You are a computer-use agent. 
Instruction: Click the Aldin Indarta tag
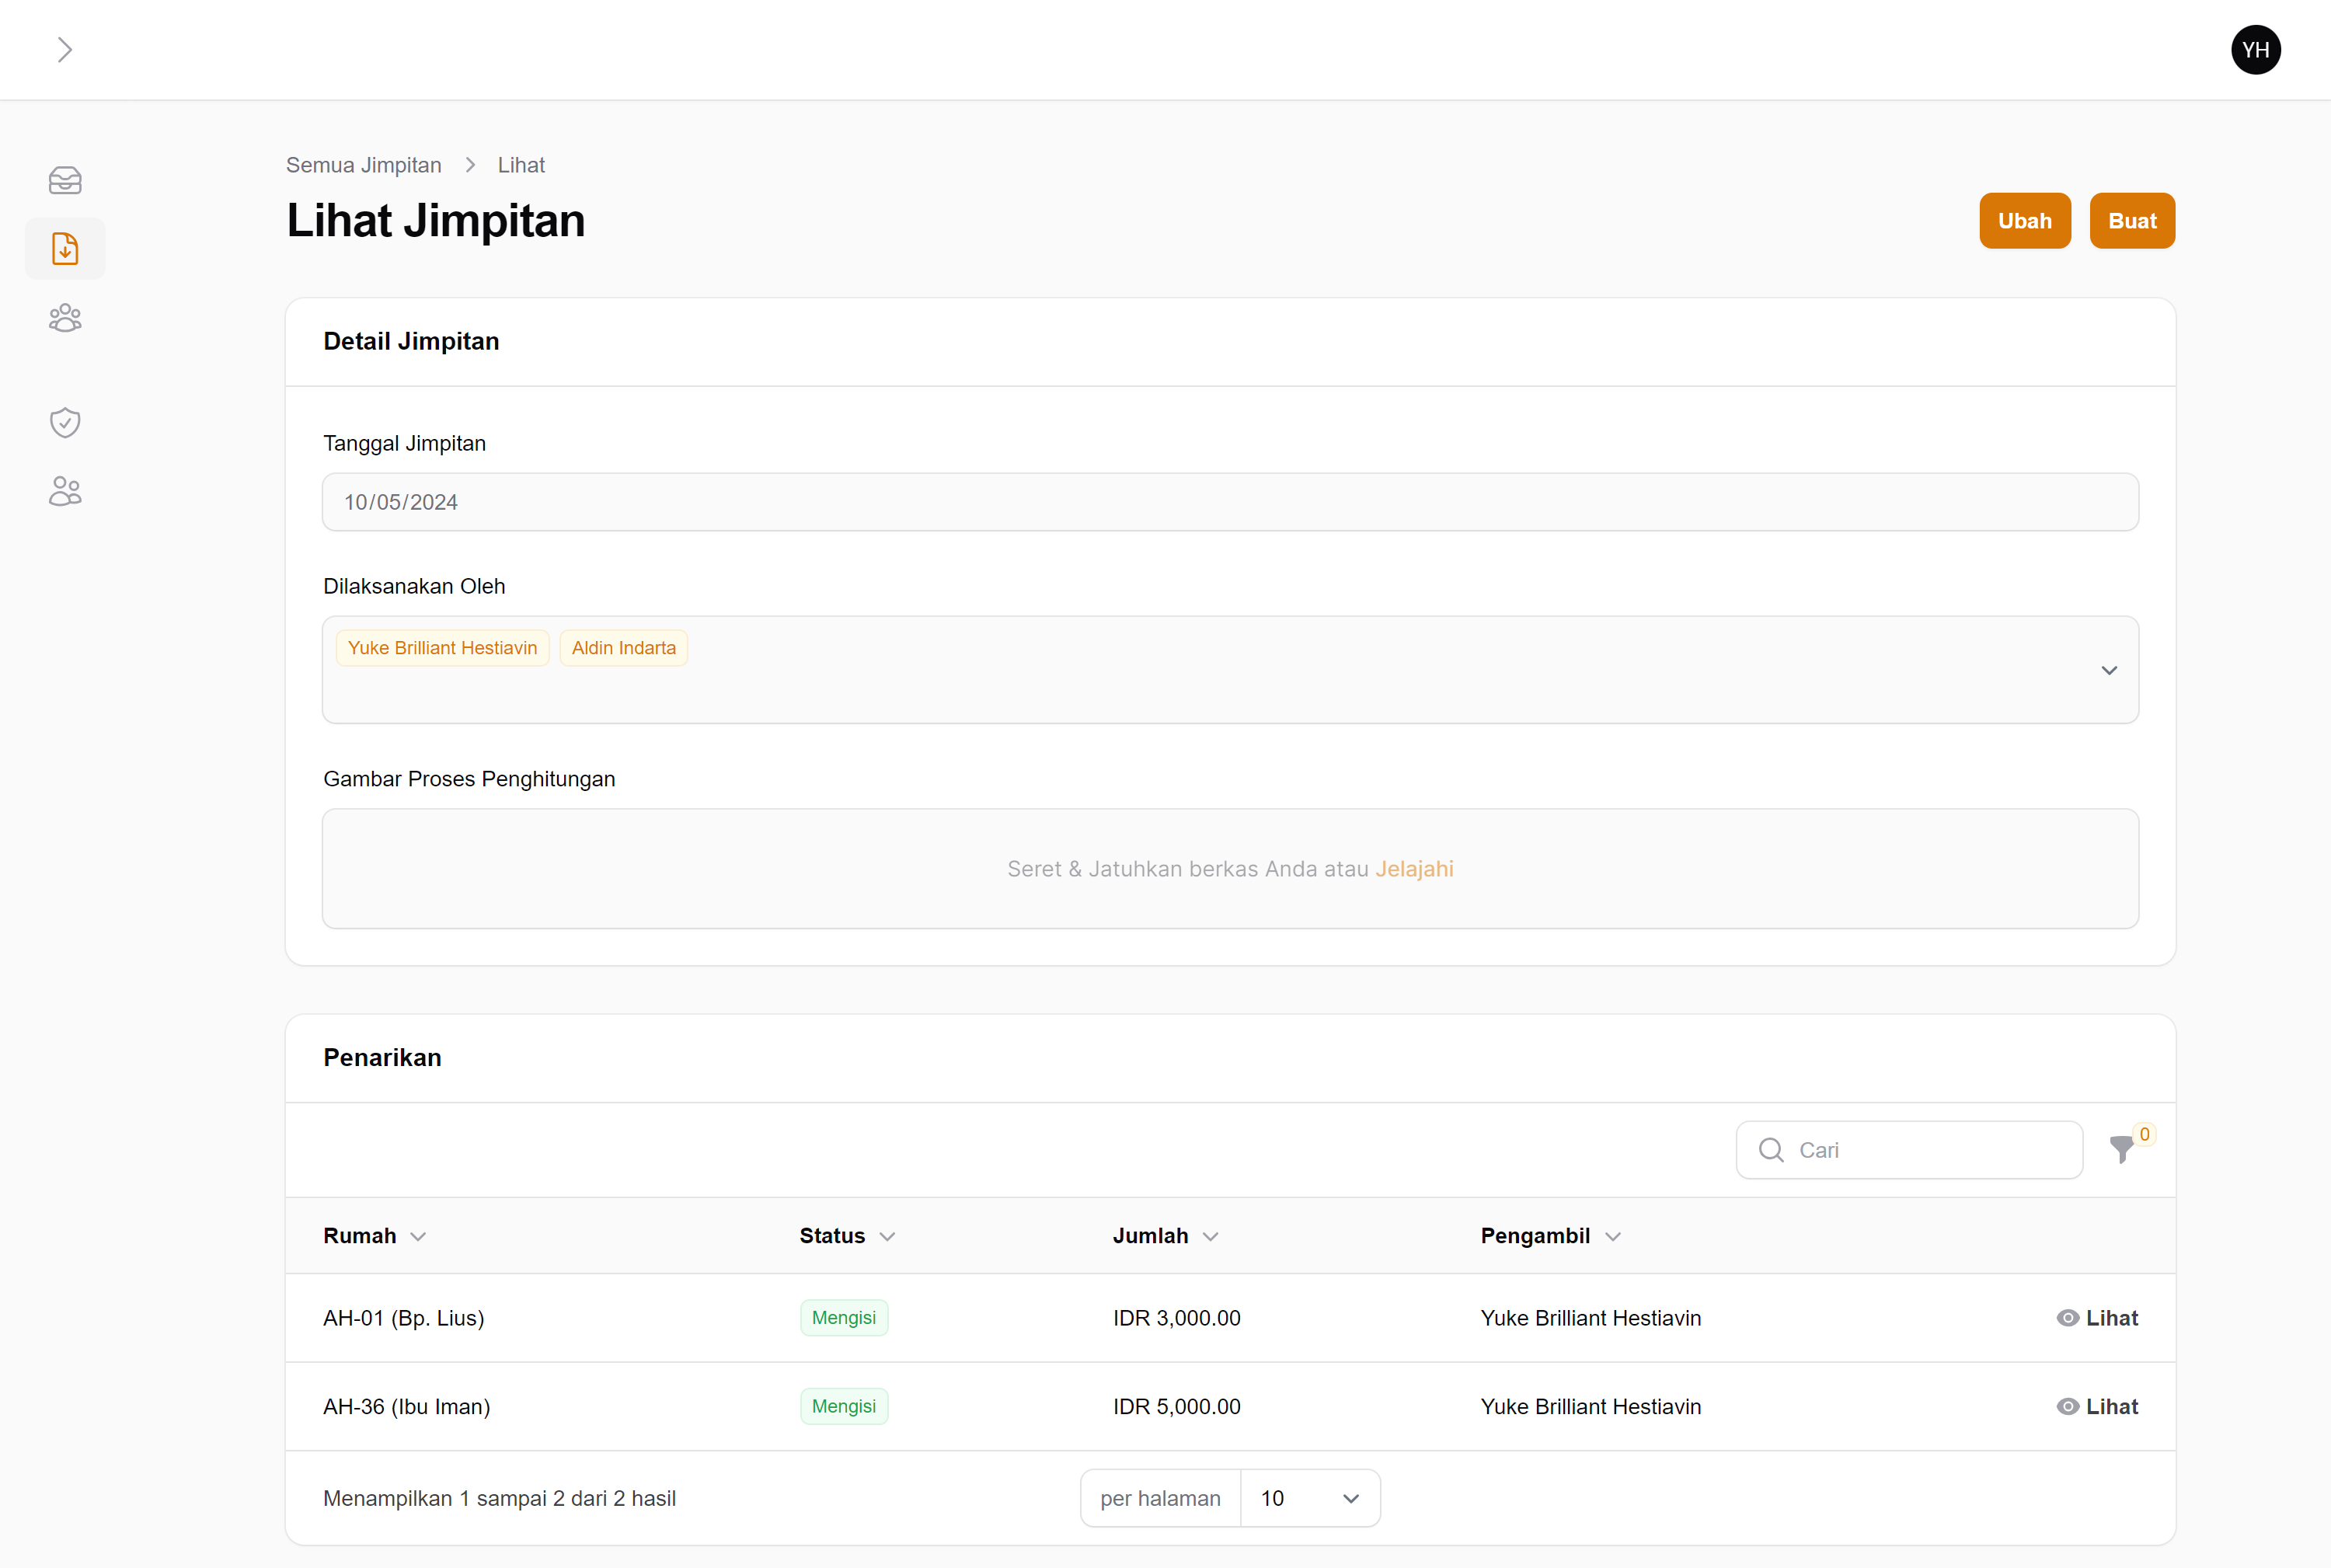[x=623, y=648]
